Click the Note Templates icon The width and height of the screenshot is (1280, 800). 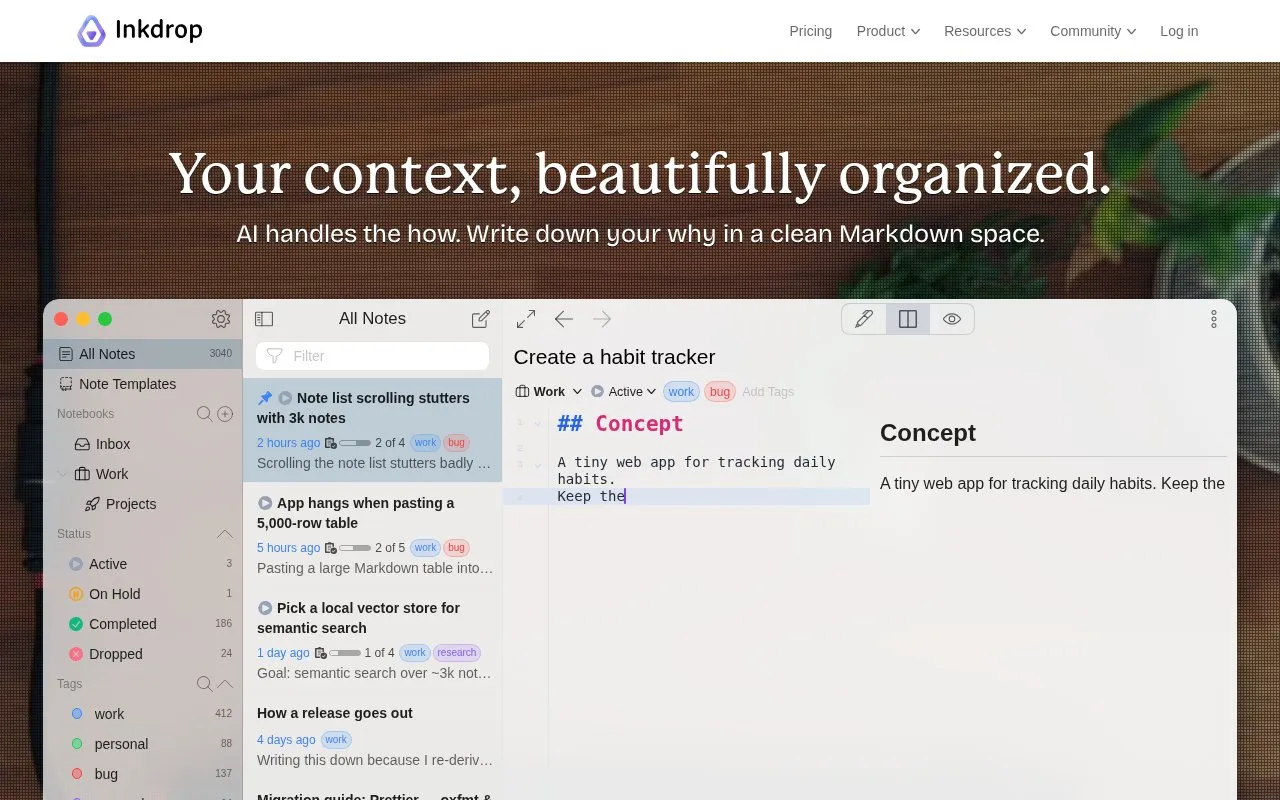tap(66, 384)
